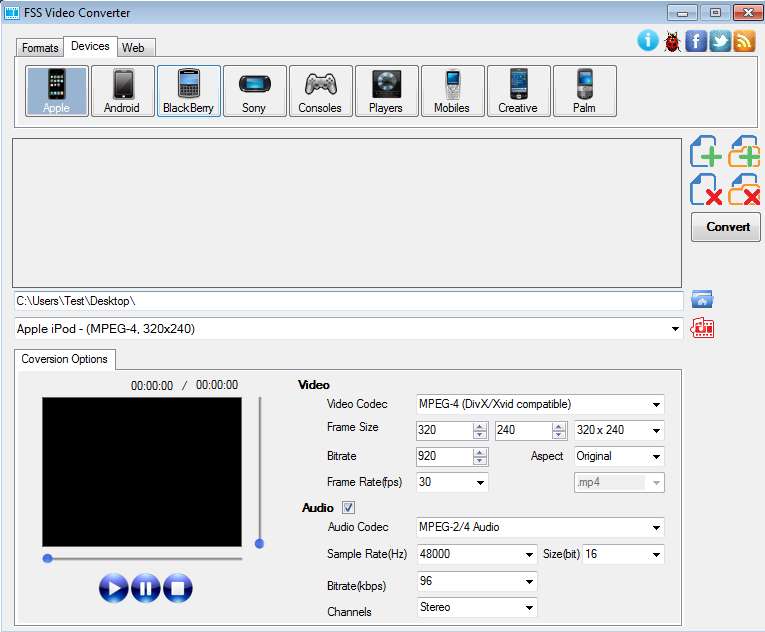Click the add folder icon
This screenshot has width=765, height=632.
click(x=744, y=152)
